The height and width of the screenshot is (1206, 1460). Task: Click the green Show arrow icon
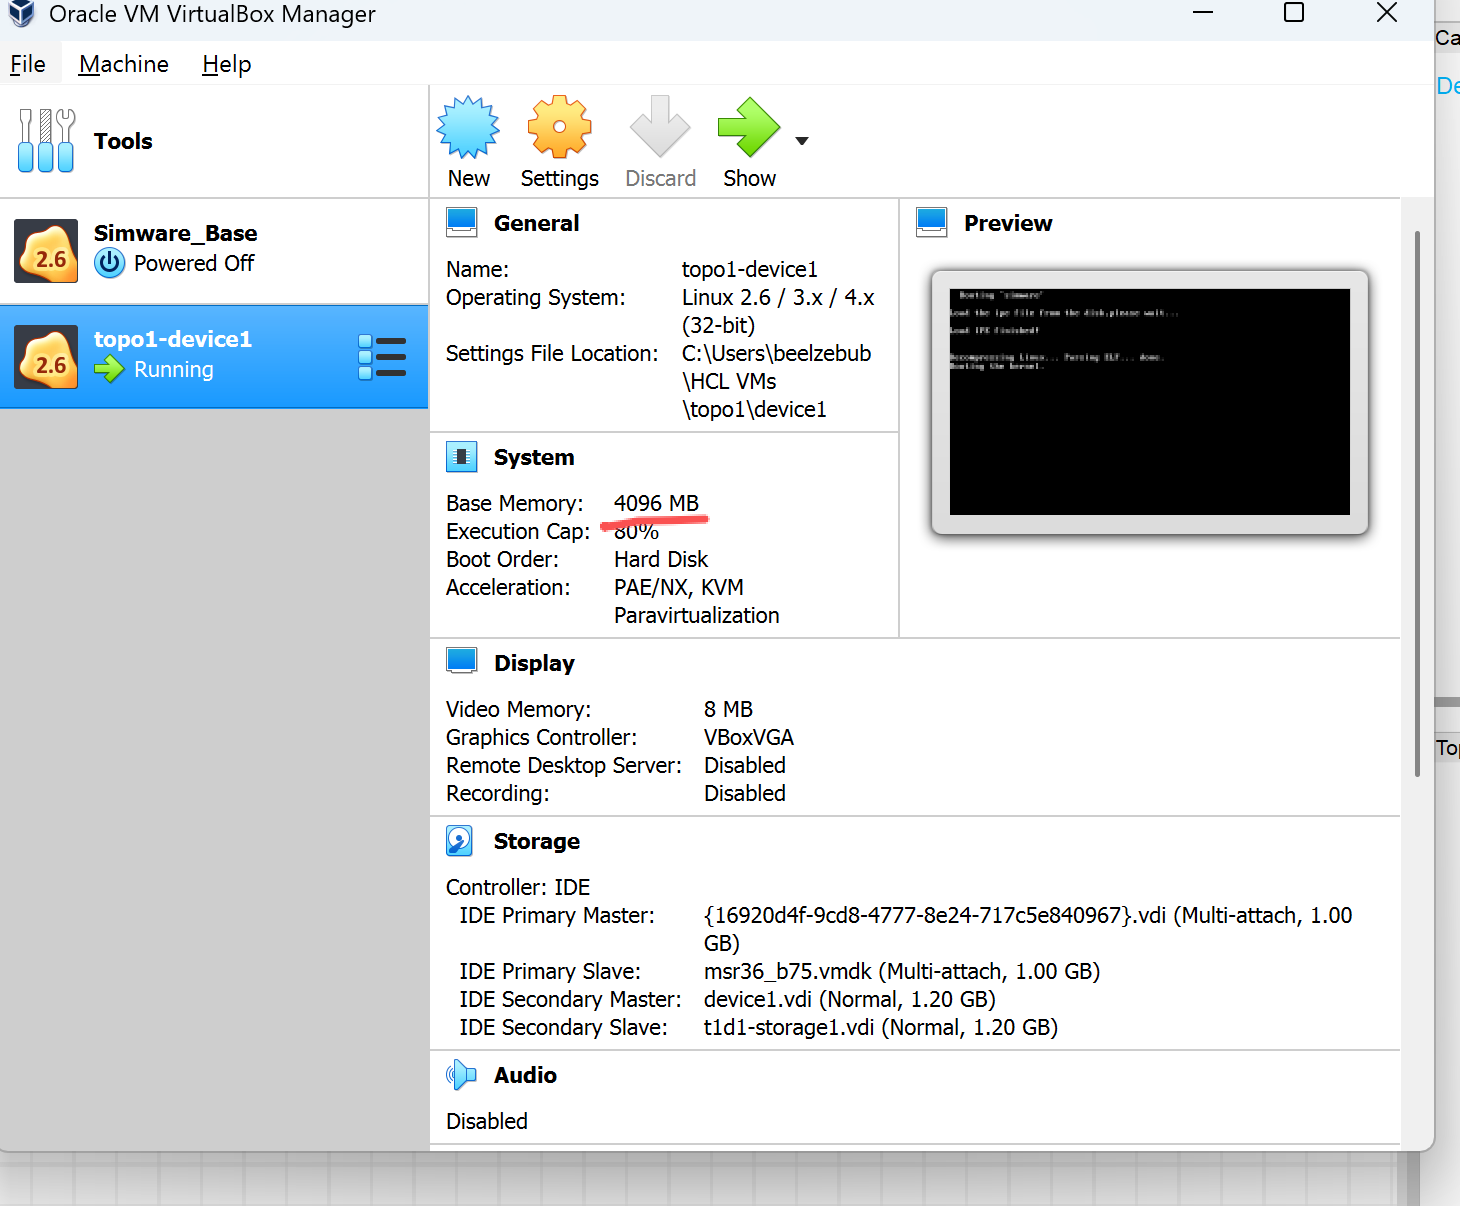click(x=748, y=128)
